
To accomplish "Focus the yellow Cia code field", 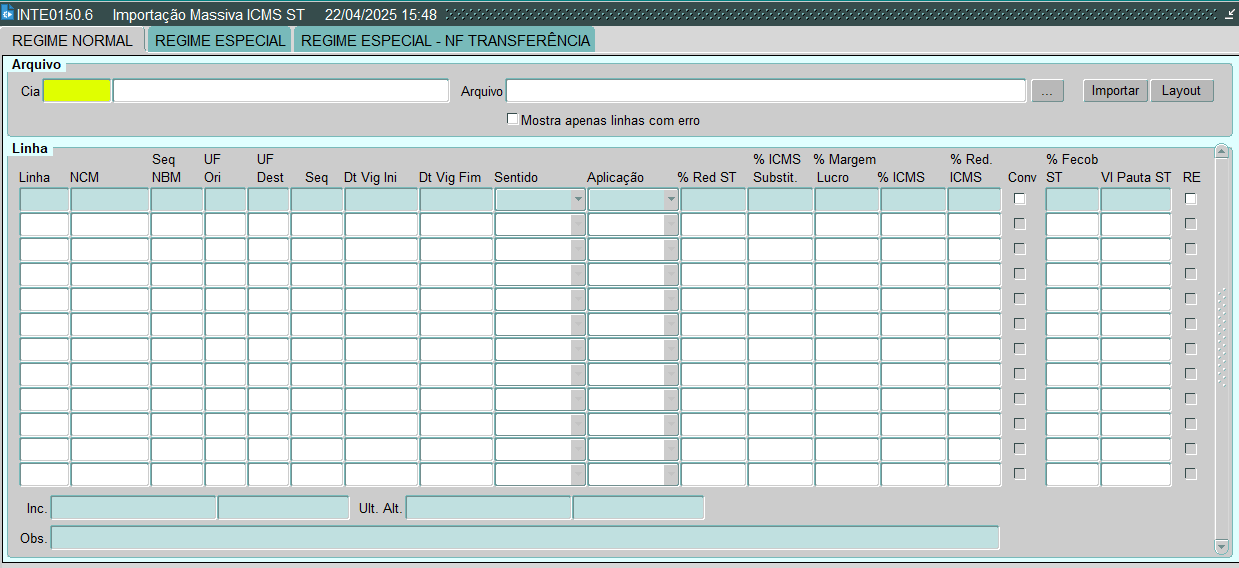I will click(x=77, y=91).
